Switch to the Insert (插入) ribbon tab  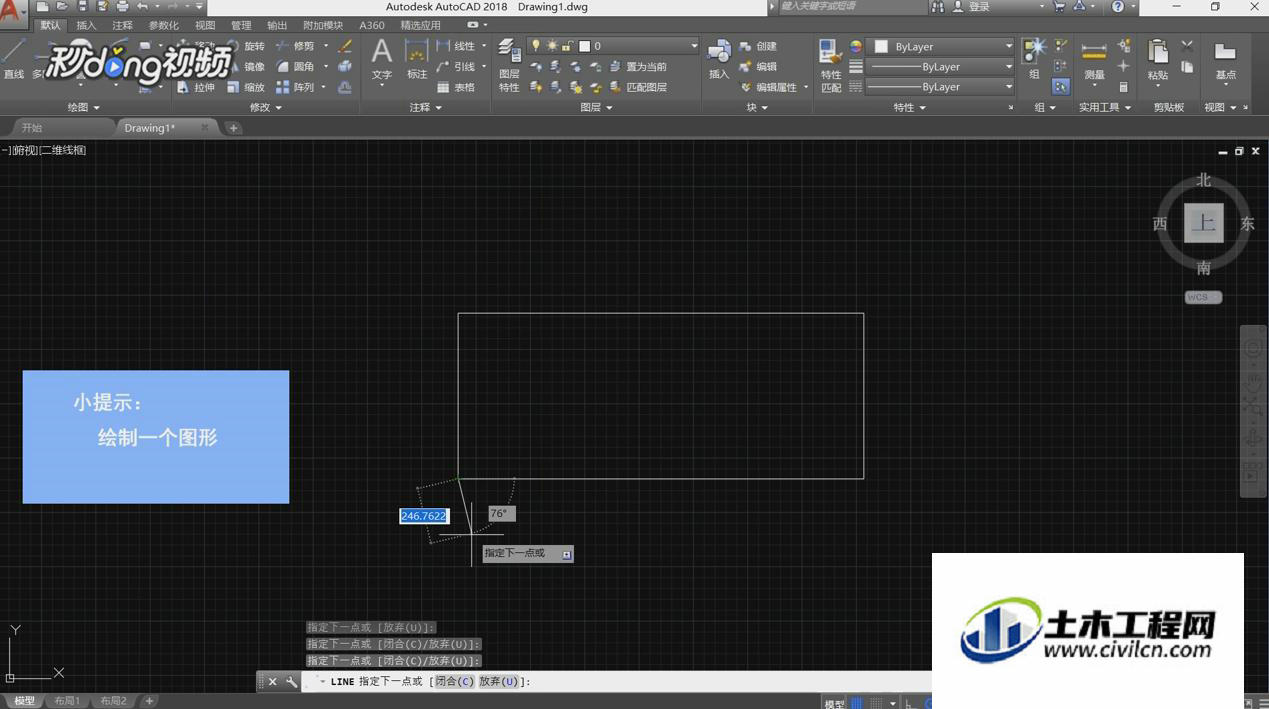[87, 25]
